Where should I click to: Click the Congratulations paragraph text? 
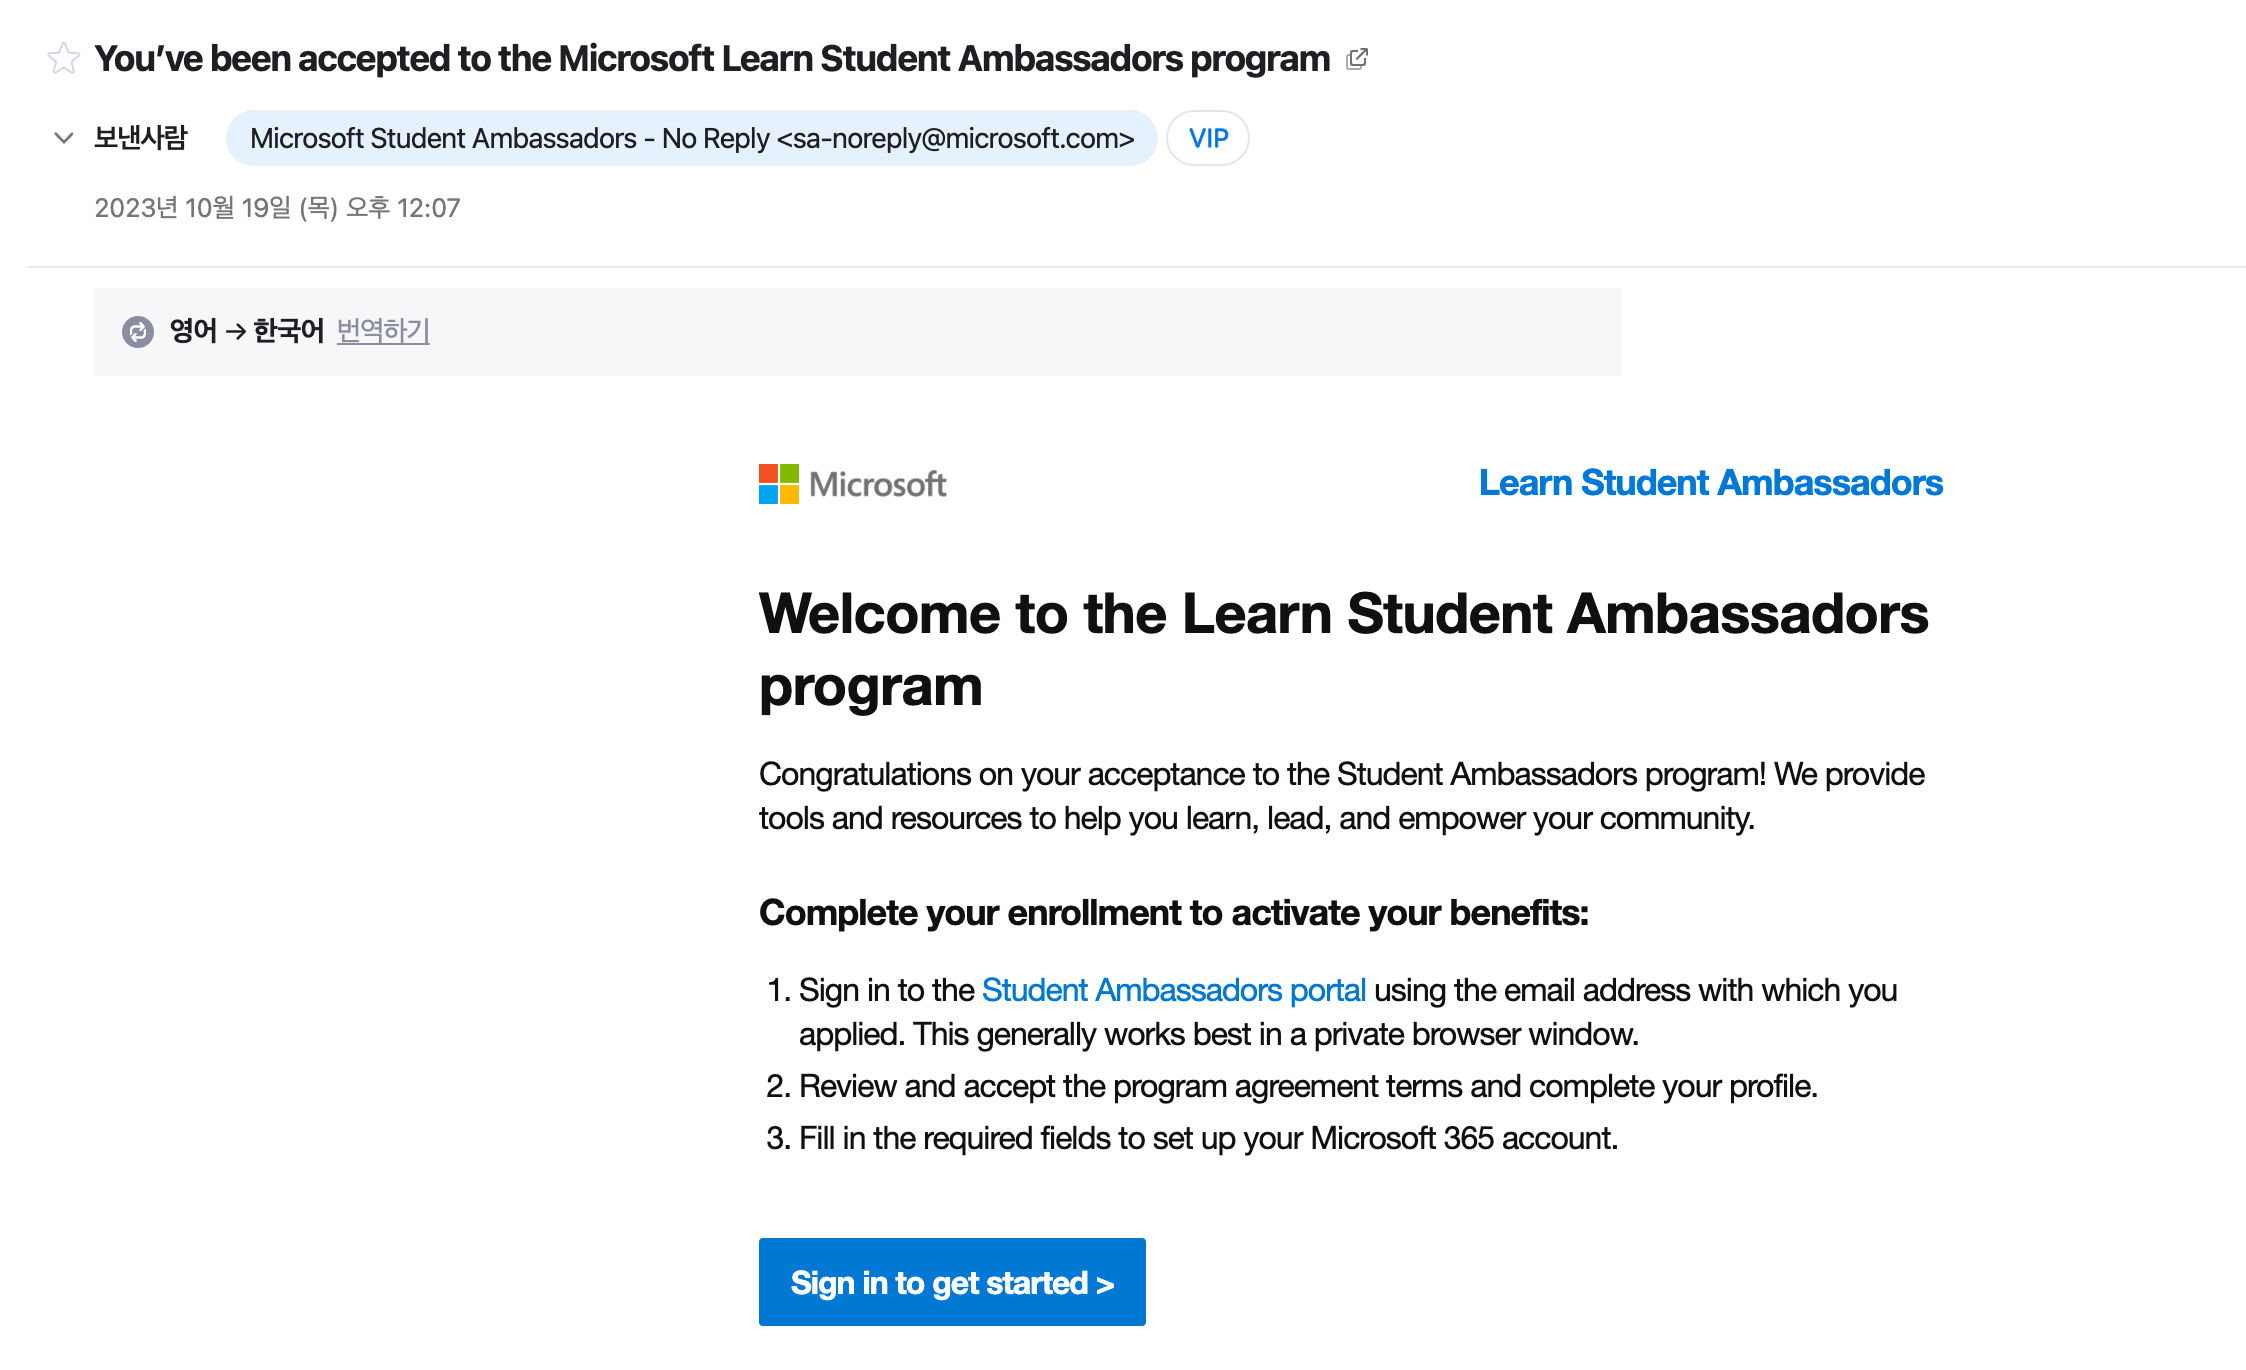[x=1342, y=796]
